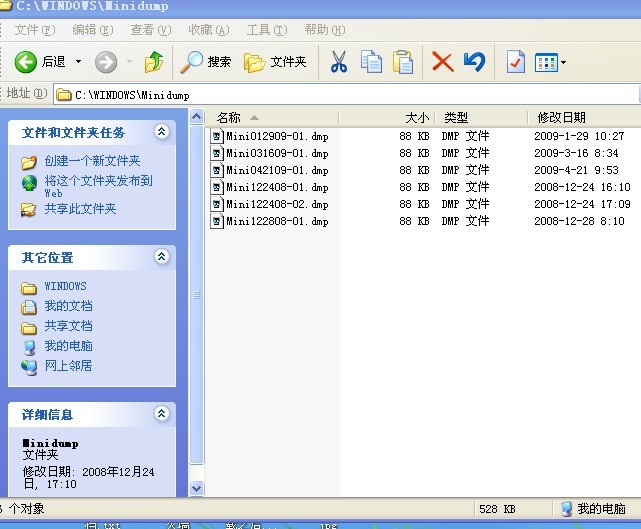The height and width of the screenshot is (529, 641).
Task: Click the address bar showing C:\WINDOWS\Minidump
Action: pyautogui.click(x=345, y=95)
